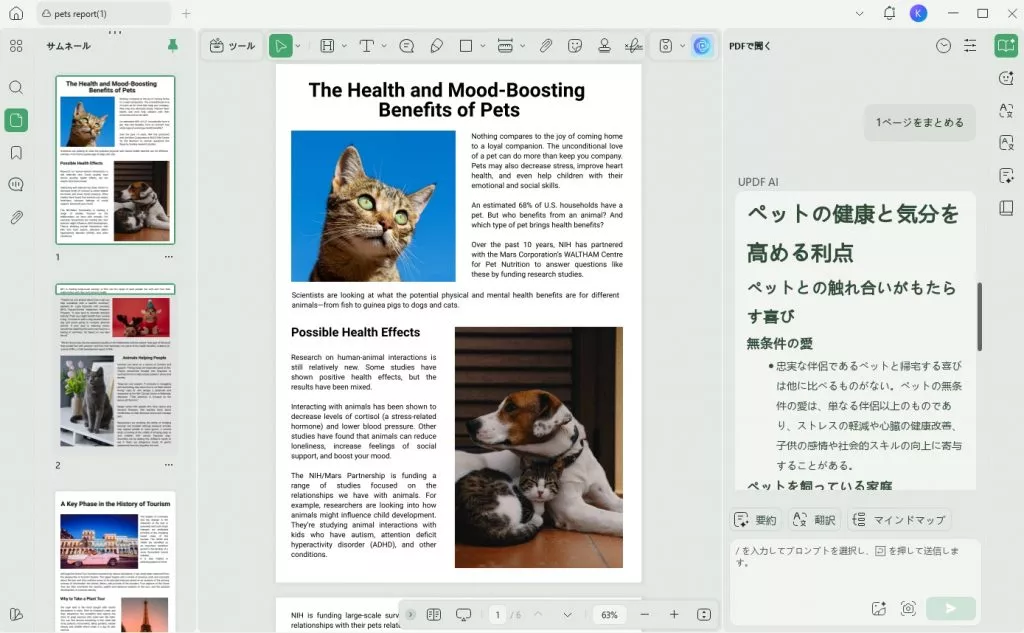Click the bottom-left sidebar icon
This screenshot has height=633, width=1024.
pyautogui.click(x=16, y=615)
